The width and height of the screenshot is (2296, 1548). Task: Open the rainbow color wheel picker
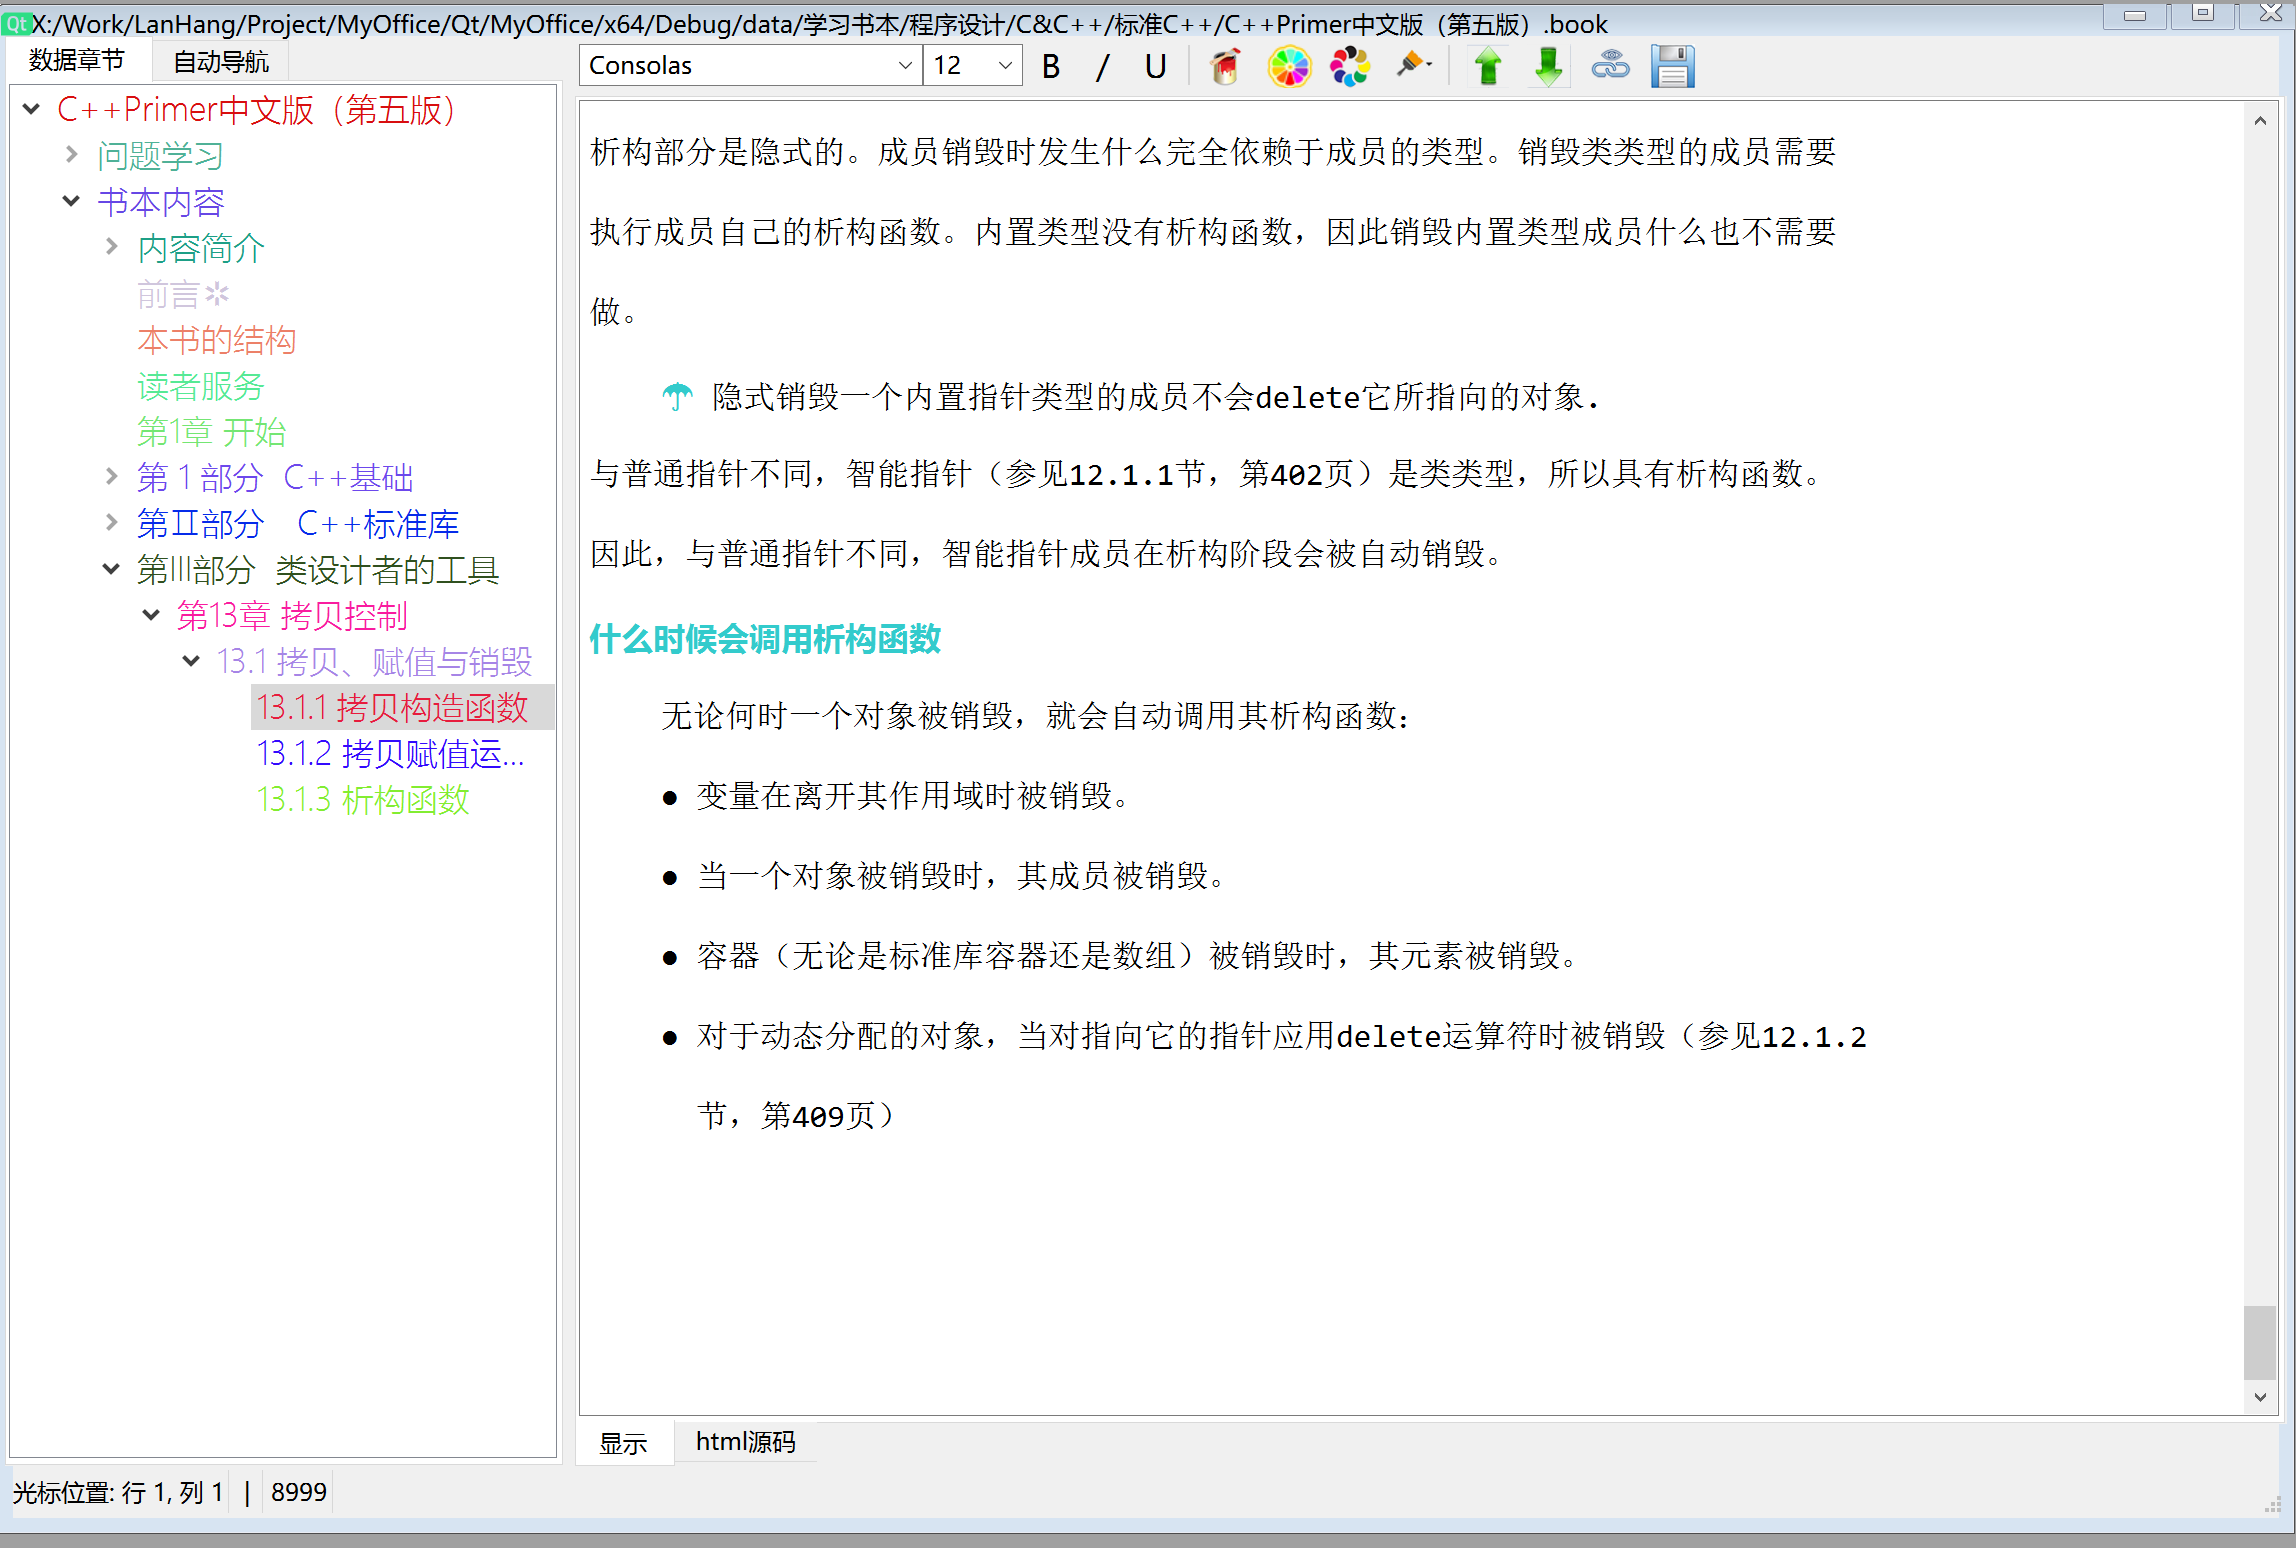tap(1288, 67)
